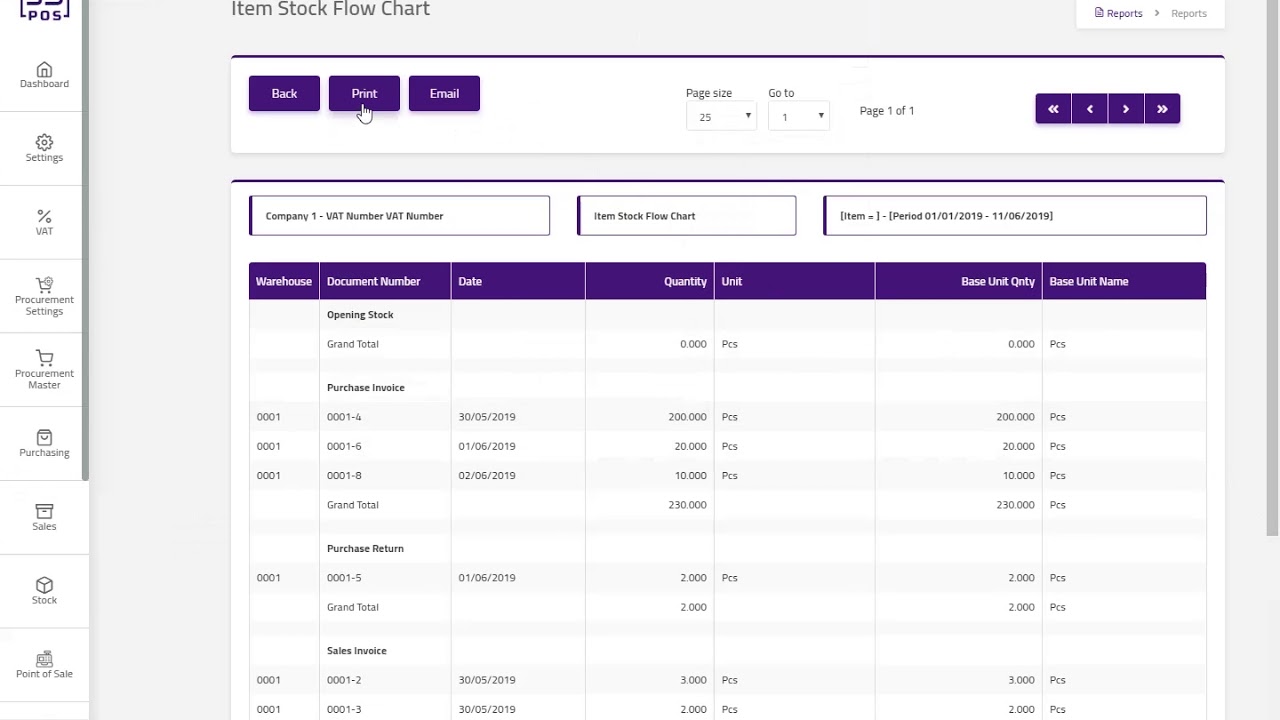This screenshot has height=720, width=1280.
Task: Click the Base Unit Qnty column header
Action: coord(958,281)
